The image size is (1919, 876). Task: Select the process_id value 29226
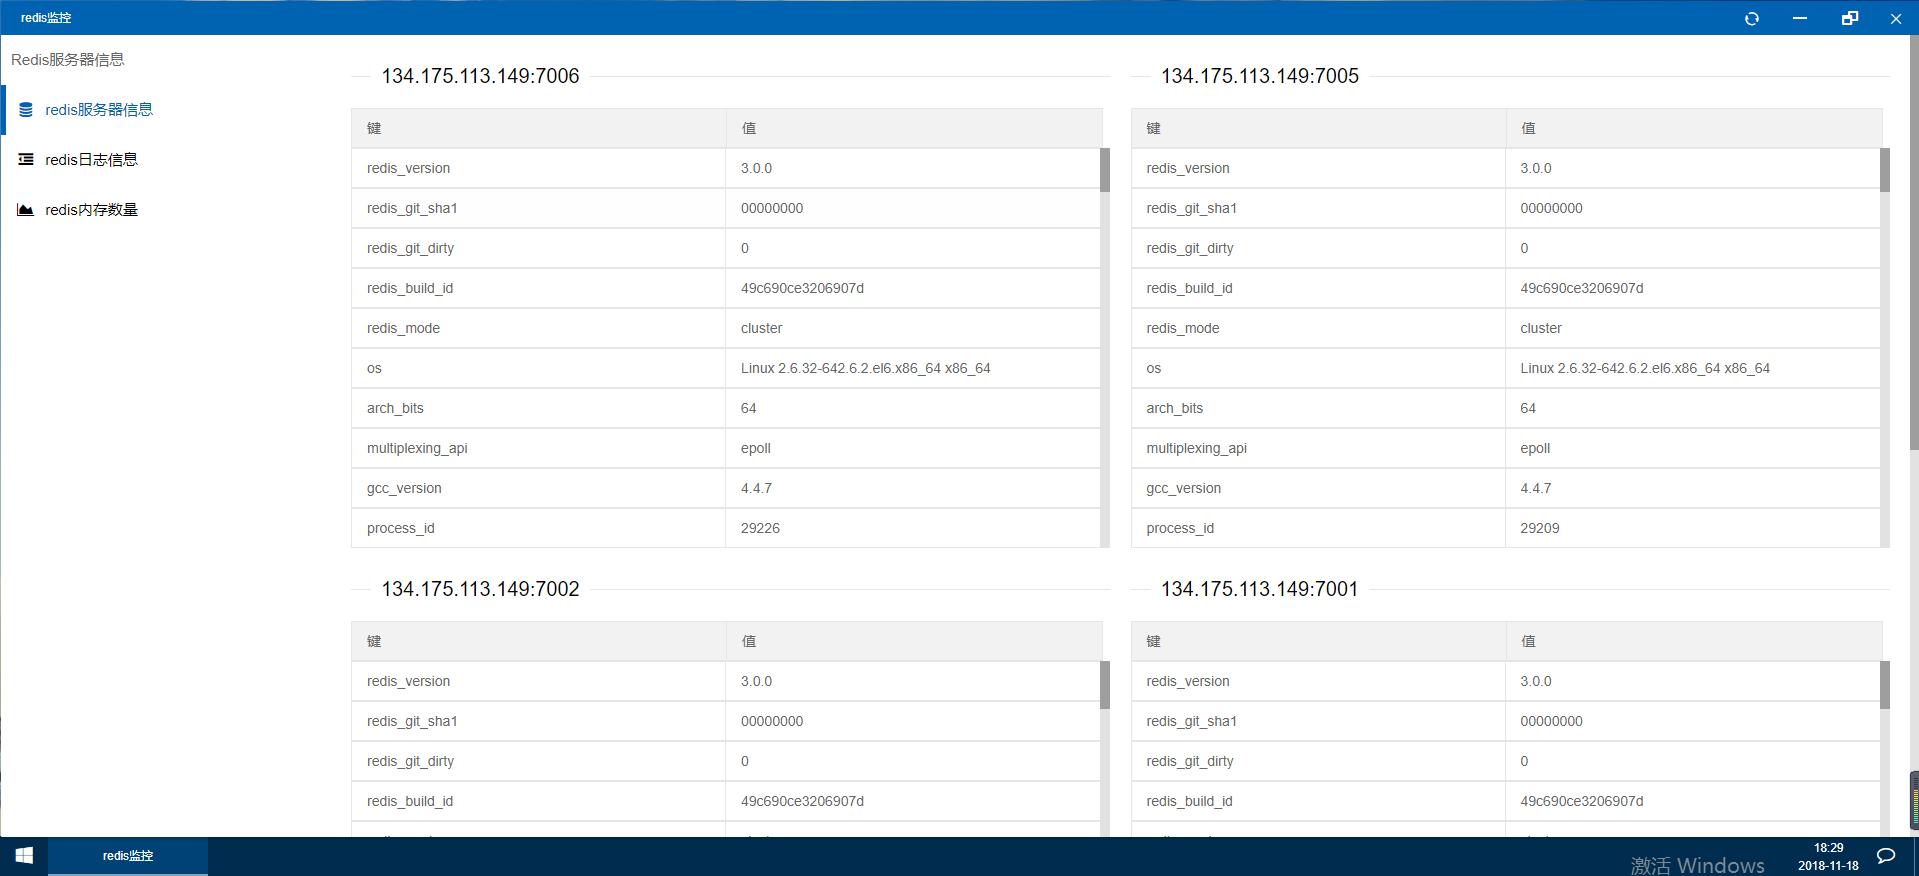(760, 528)
